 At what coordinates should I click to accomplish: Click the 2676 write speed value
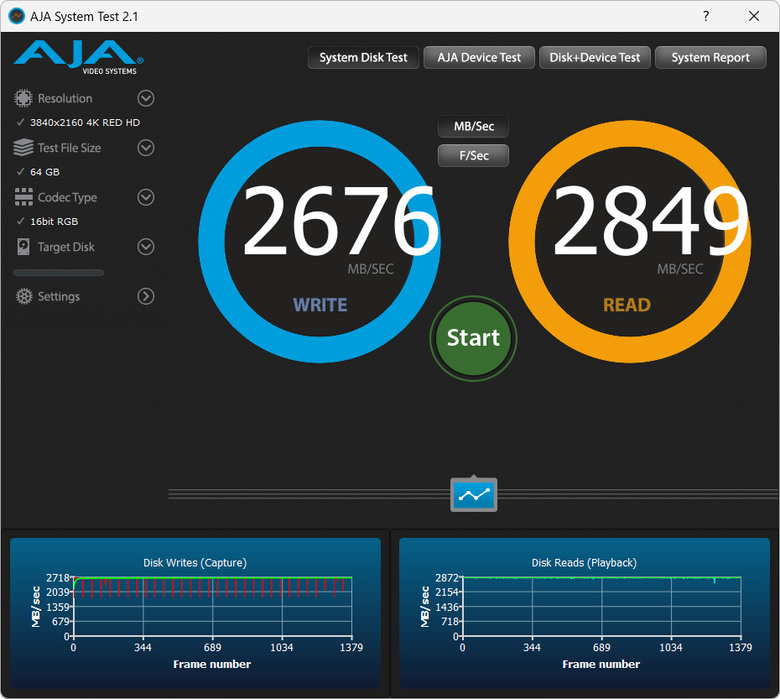341,220
